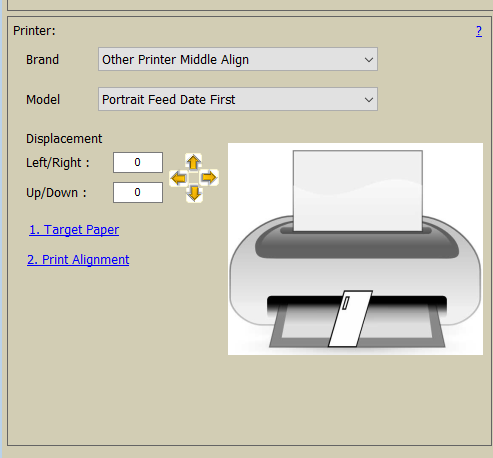Click the Brand field label
493x458 pixels.
click(x=42, y=60)
